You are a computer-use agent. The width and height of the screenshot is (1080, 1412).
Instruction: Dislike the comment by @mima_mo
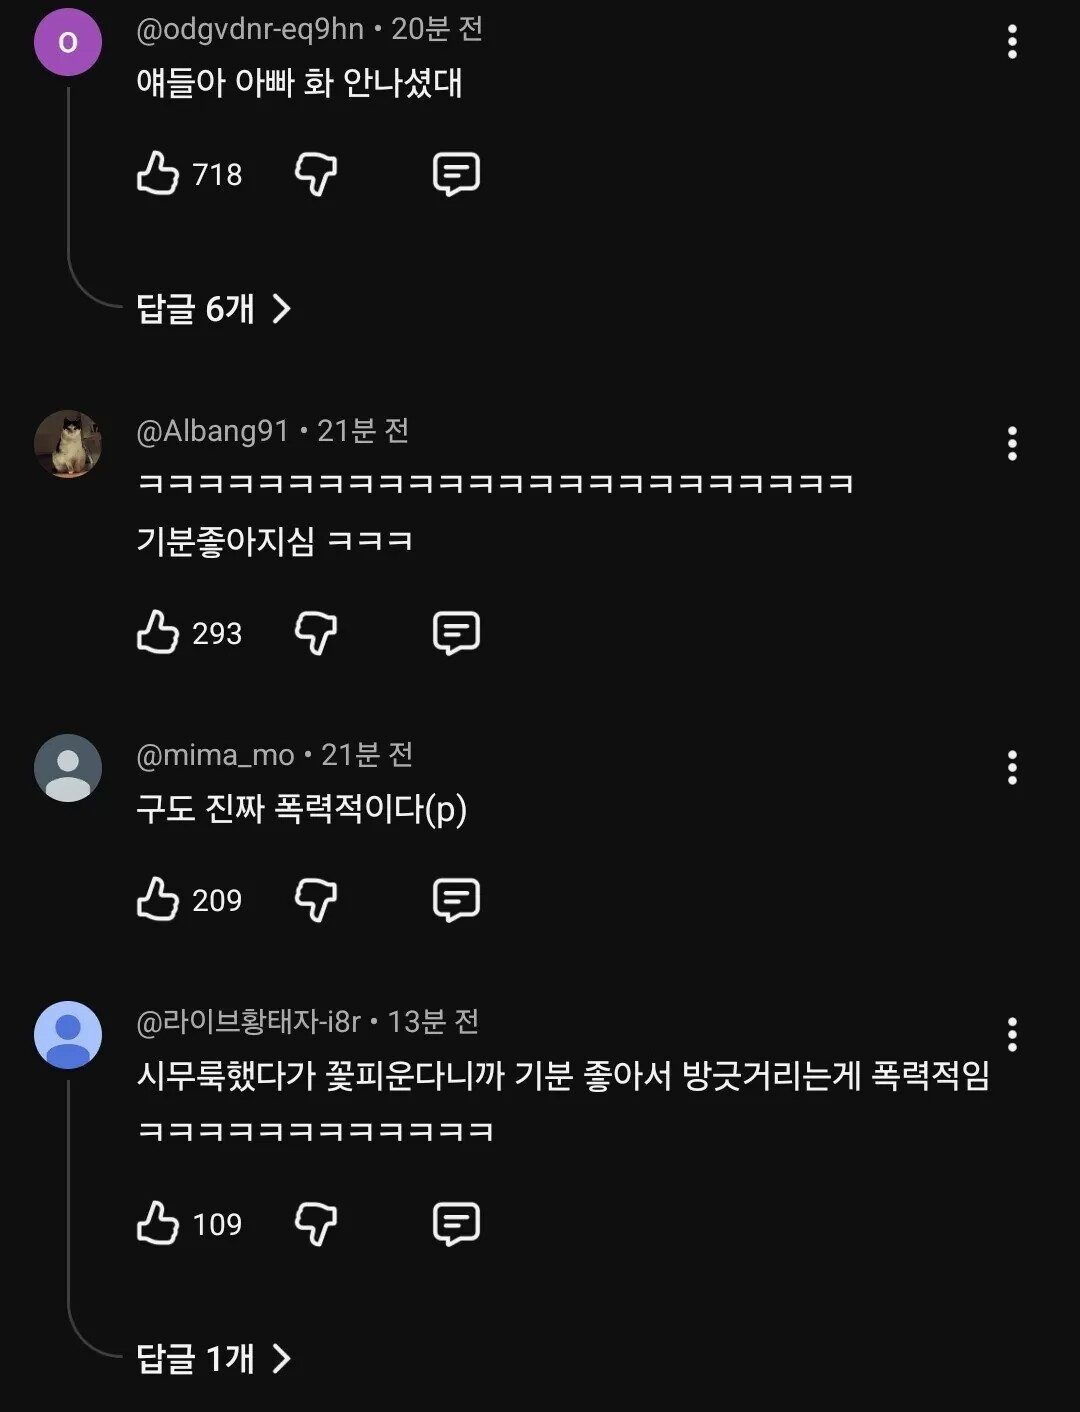(x=316, y=900)
